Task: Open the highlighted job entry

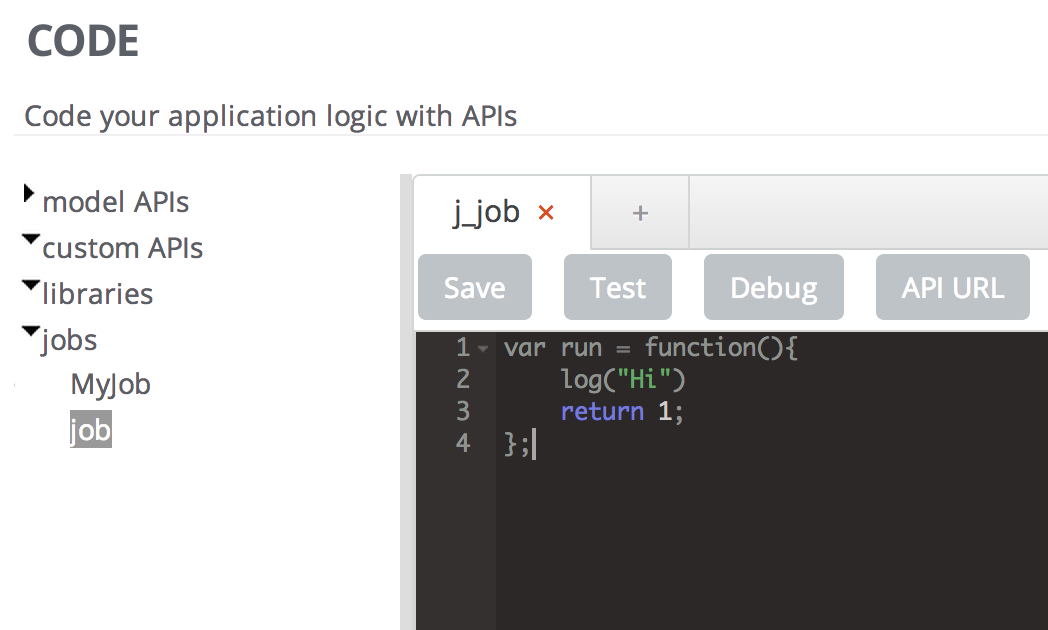Action: pos(91,430)
